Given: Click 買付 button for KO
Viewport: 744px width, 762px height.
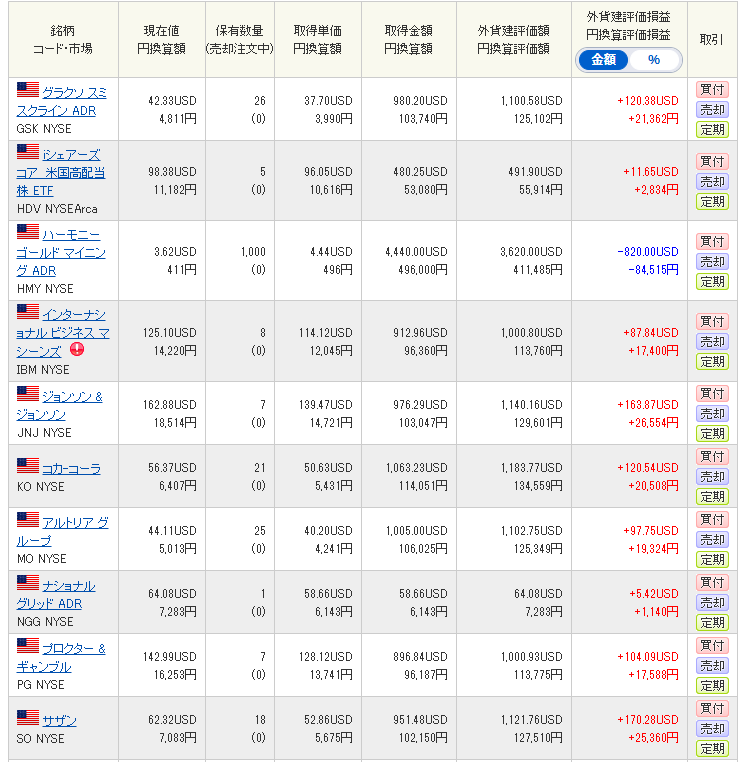Looking at the screenshot, I should [x=712, y=457].
